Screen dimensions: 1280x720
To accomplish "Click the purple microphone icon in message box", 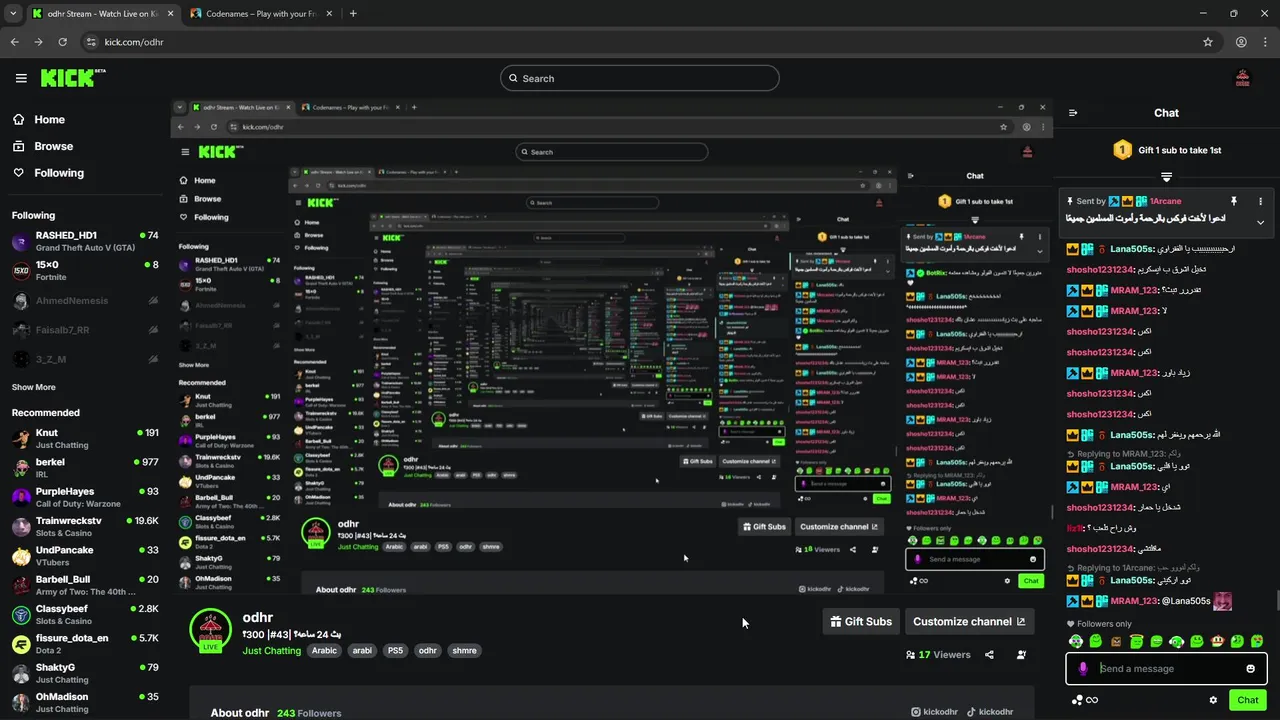I will coord(1083,669).
